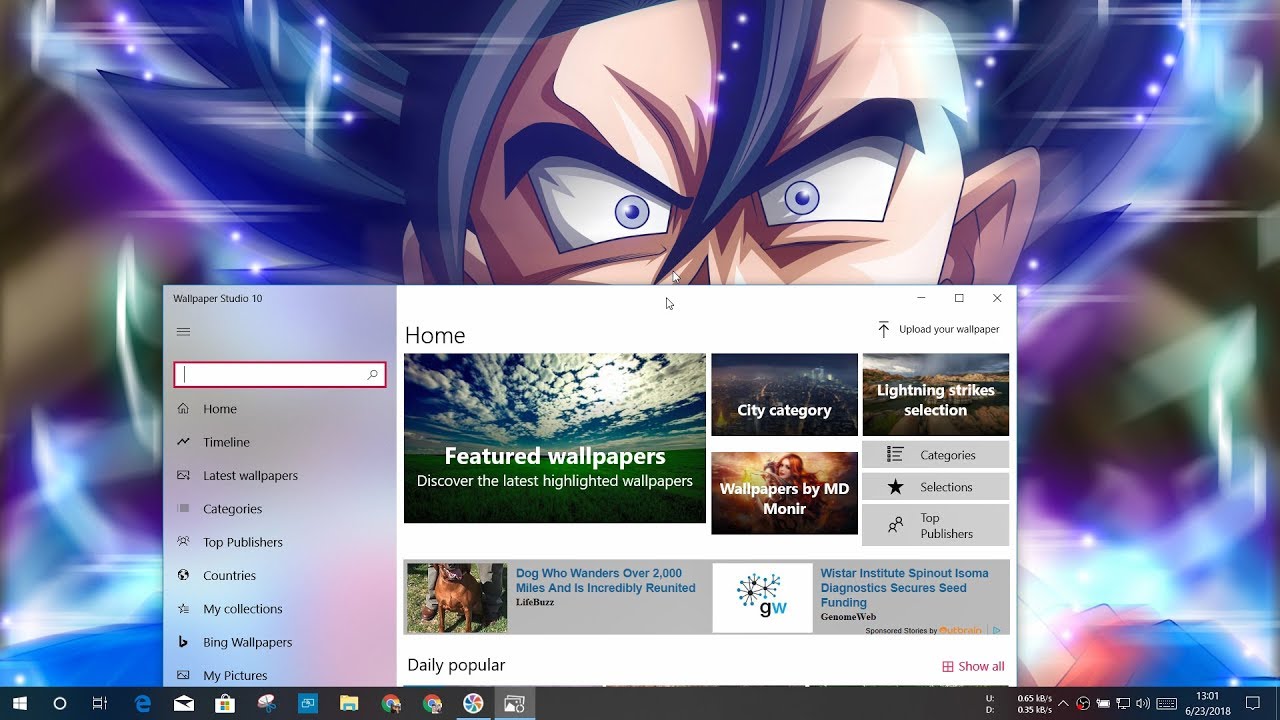The image size is (1280, 720).
Task: Click the Selections star button
Action: (935, 487)
